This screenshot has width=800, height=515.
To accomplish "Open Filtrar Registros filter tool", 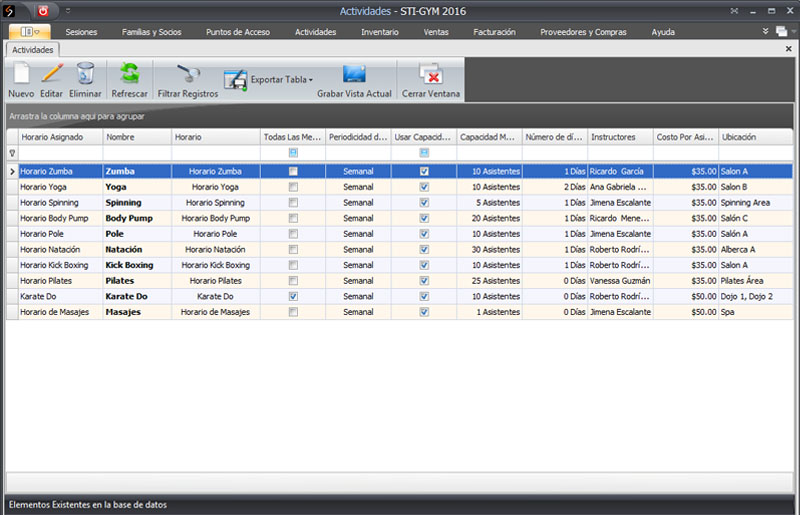I will point(187,76).
